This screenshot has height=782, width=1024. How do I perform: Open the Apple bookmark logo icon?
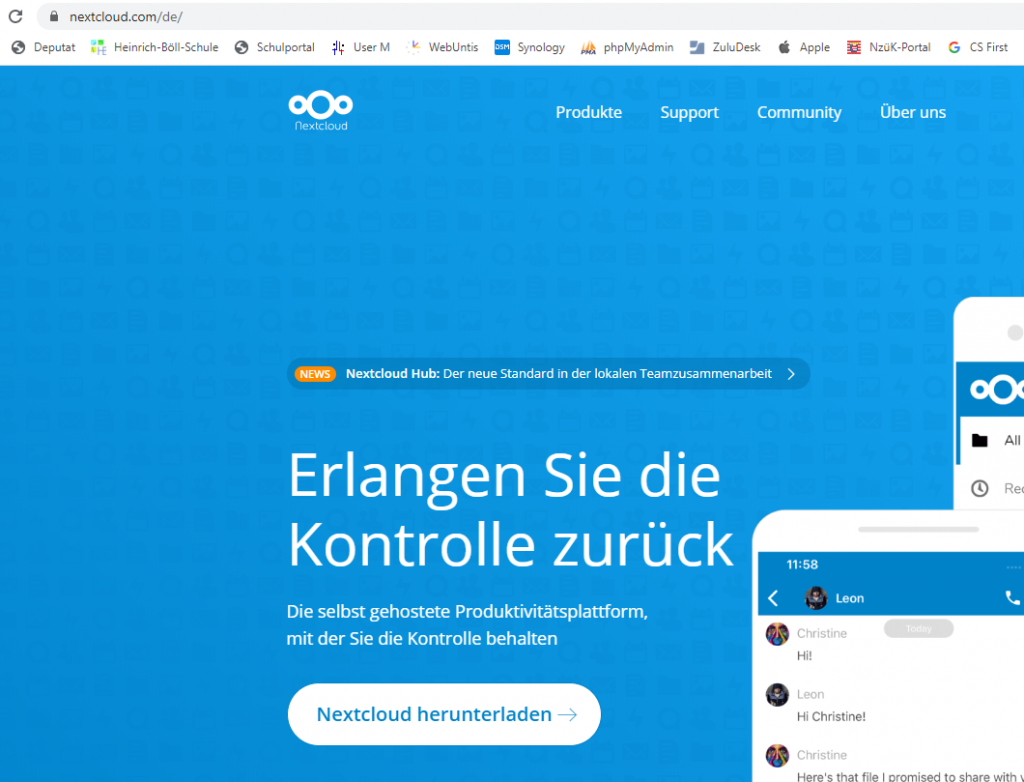784,47
